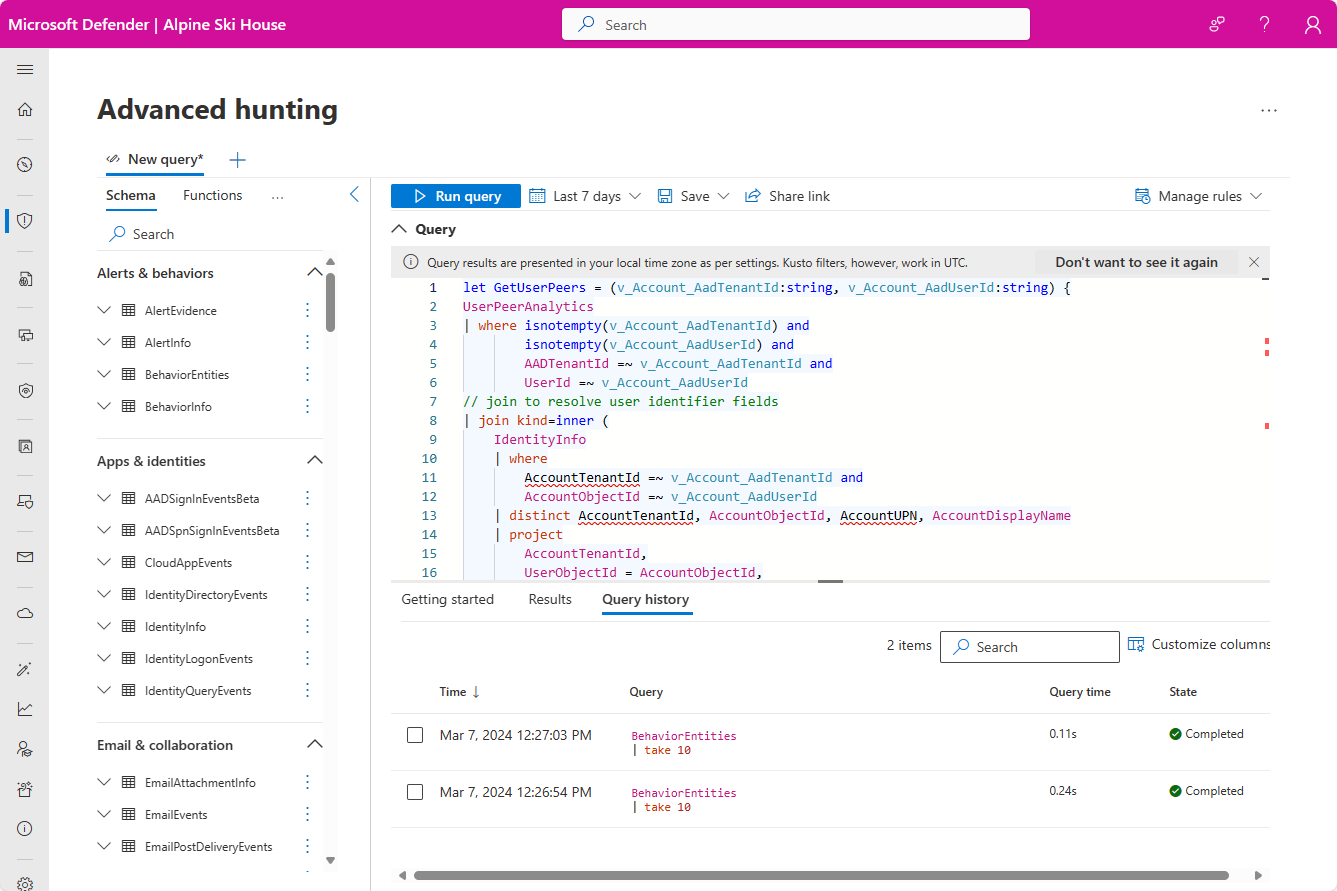Select the Reports chart icon in the sidebar

pyautogui.click(x=24, y=708)
